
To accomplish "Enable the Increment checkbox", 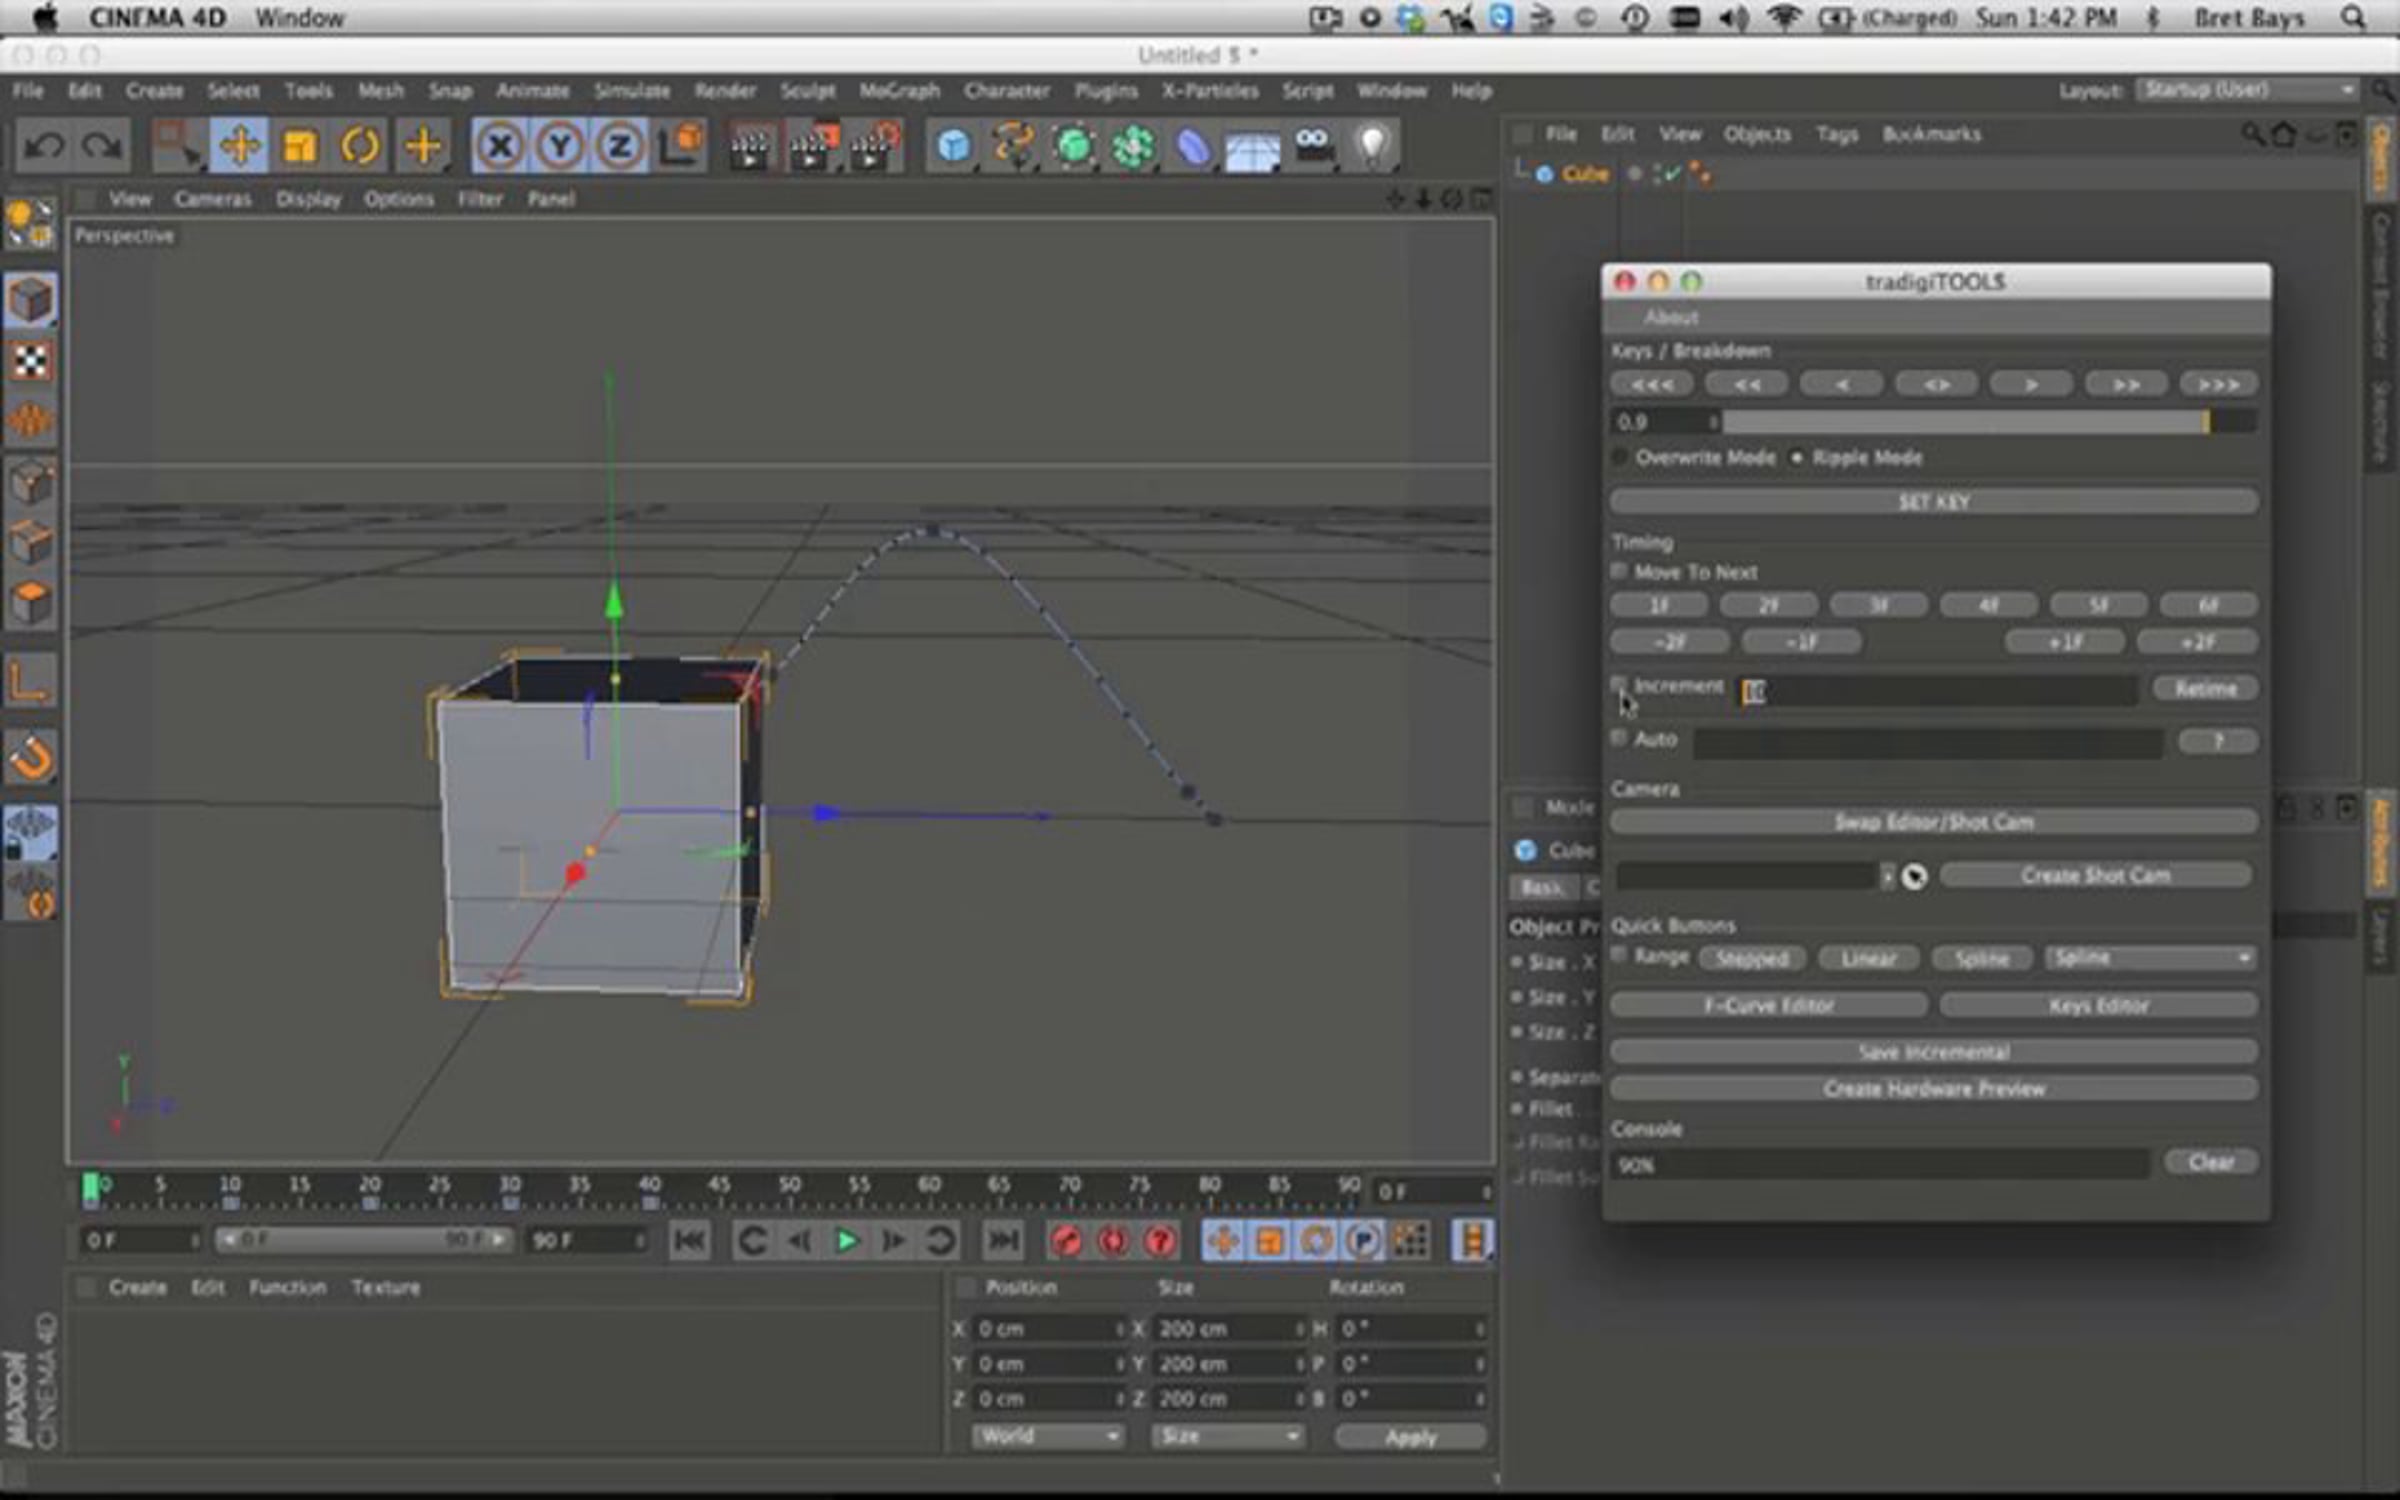I will pos(1619,685).
